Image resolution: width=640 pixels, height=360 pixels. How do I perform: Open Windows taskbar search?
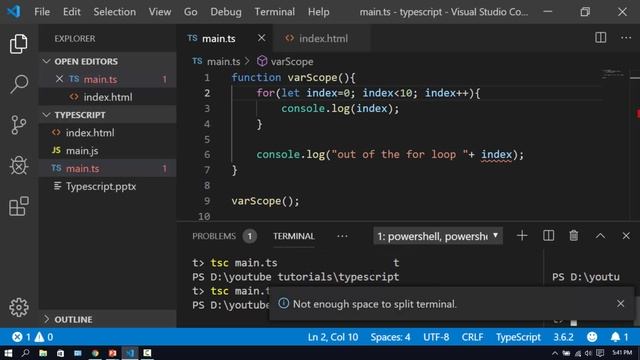[x=25, y=353]
